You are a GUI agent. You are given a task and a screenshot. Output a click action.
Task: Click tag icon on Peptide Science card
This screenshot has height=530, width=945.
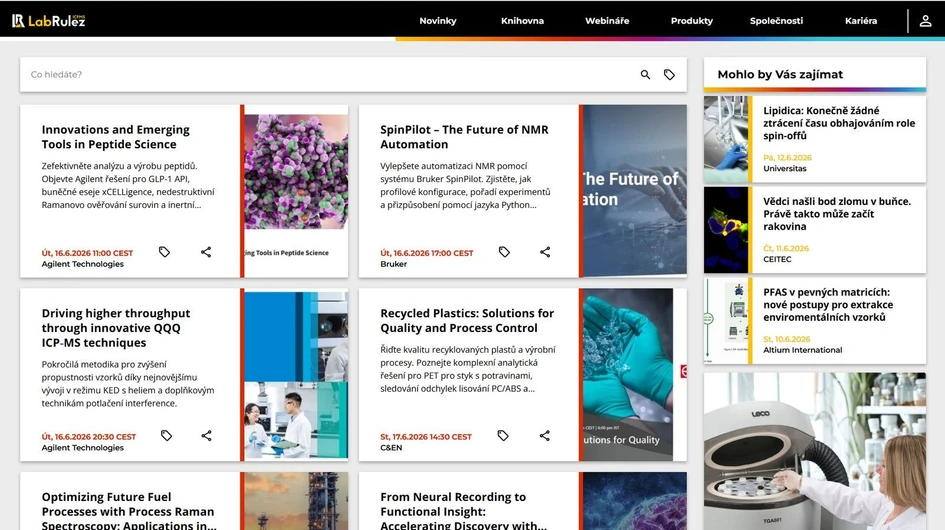[164, 252]
